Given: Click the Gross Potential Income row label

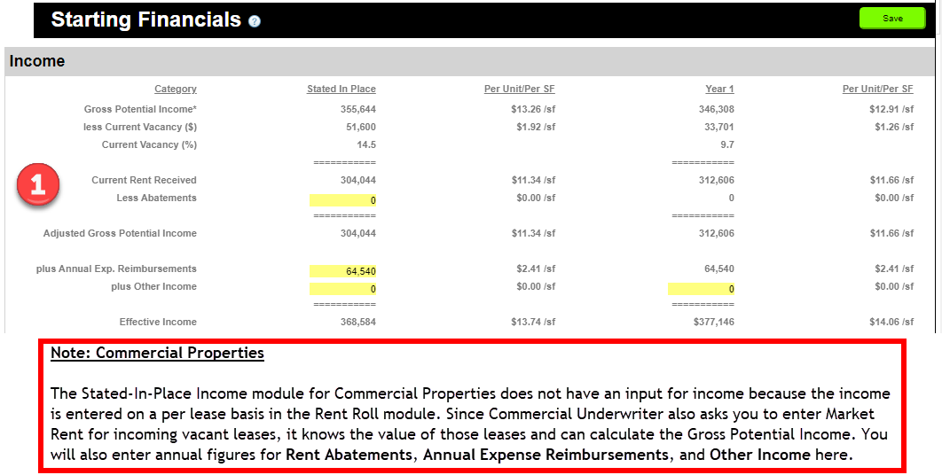Looking at the screenshot, I should [x=140, y=108].
